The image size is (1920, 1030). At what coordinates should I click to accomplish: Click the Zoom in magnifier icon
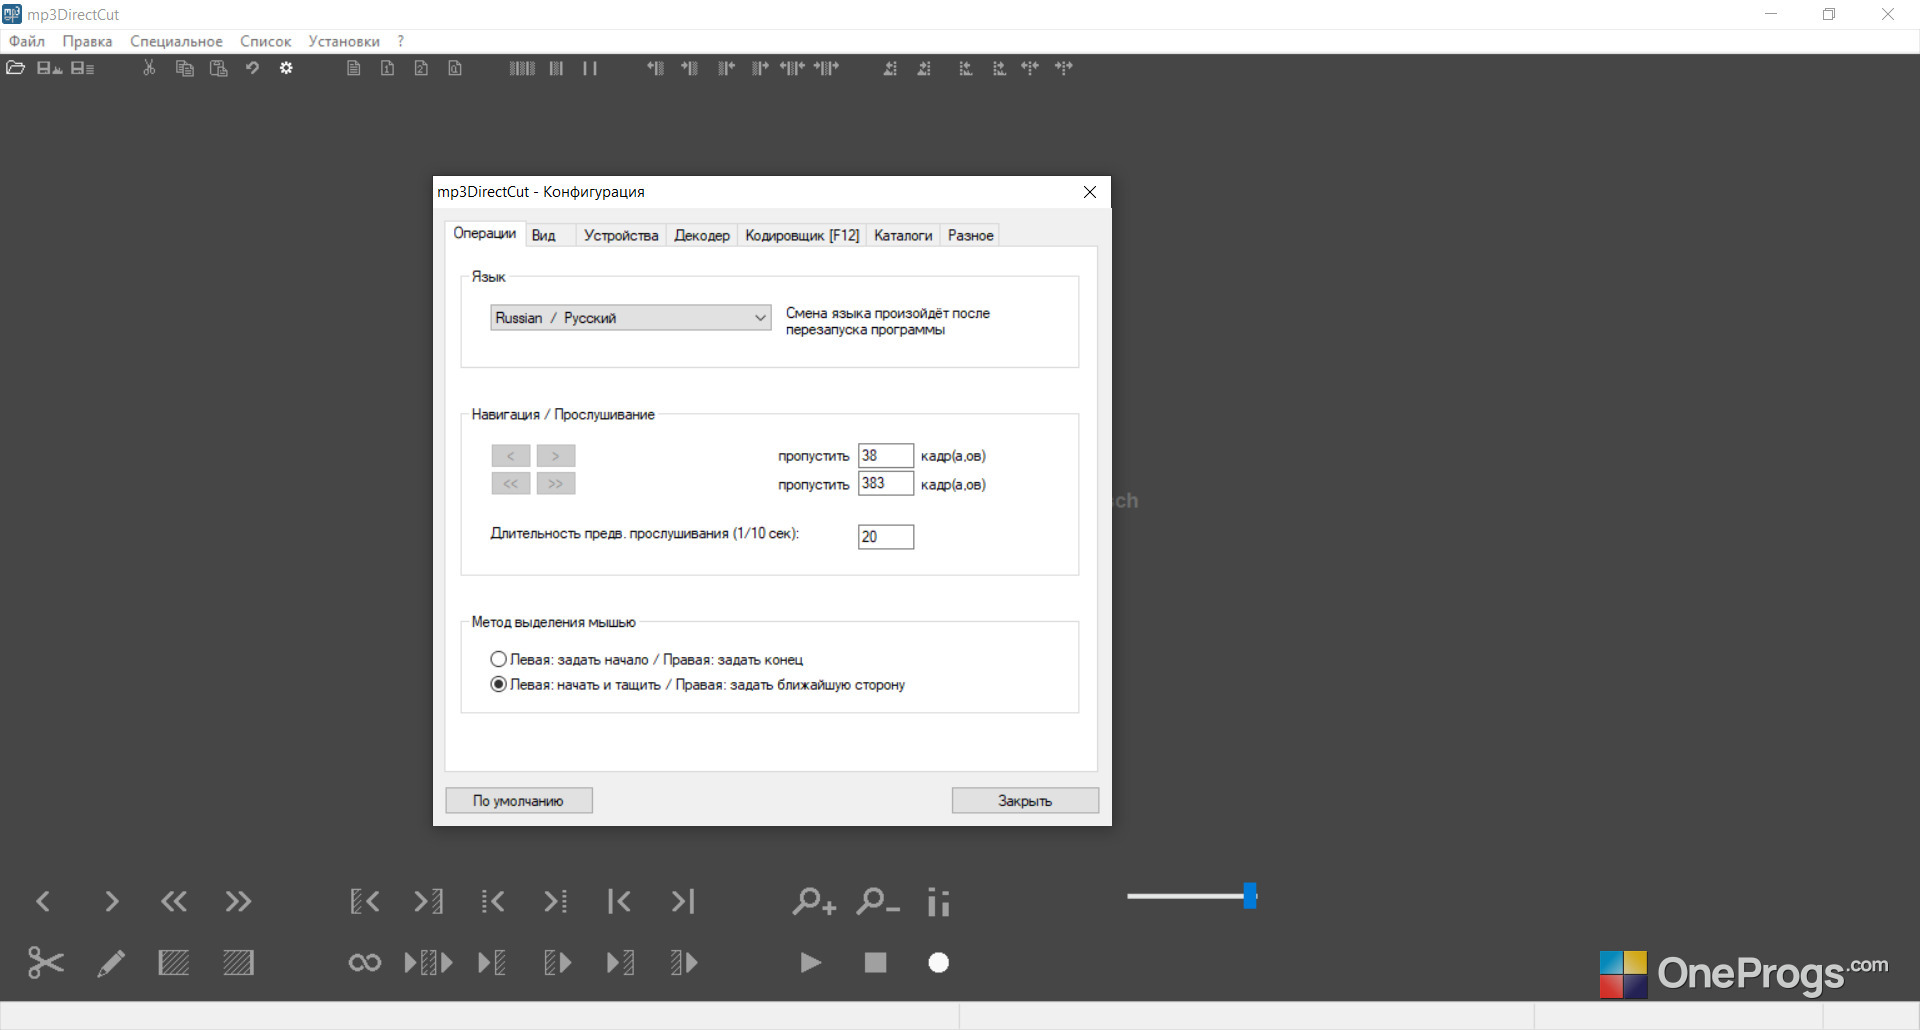(814, 901)
